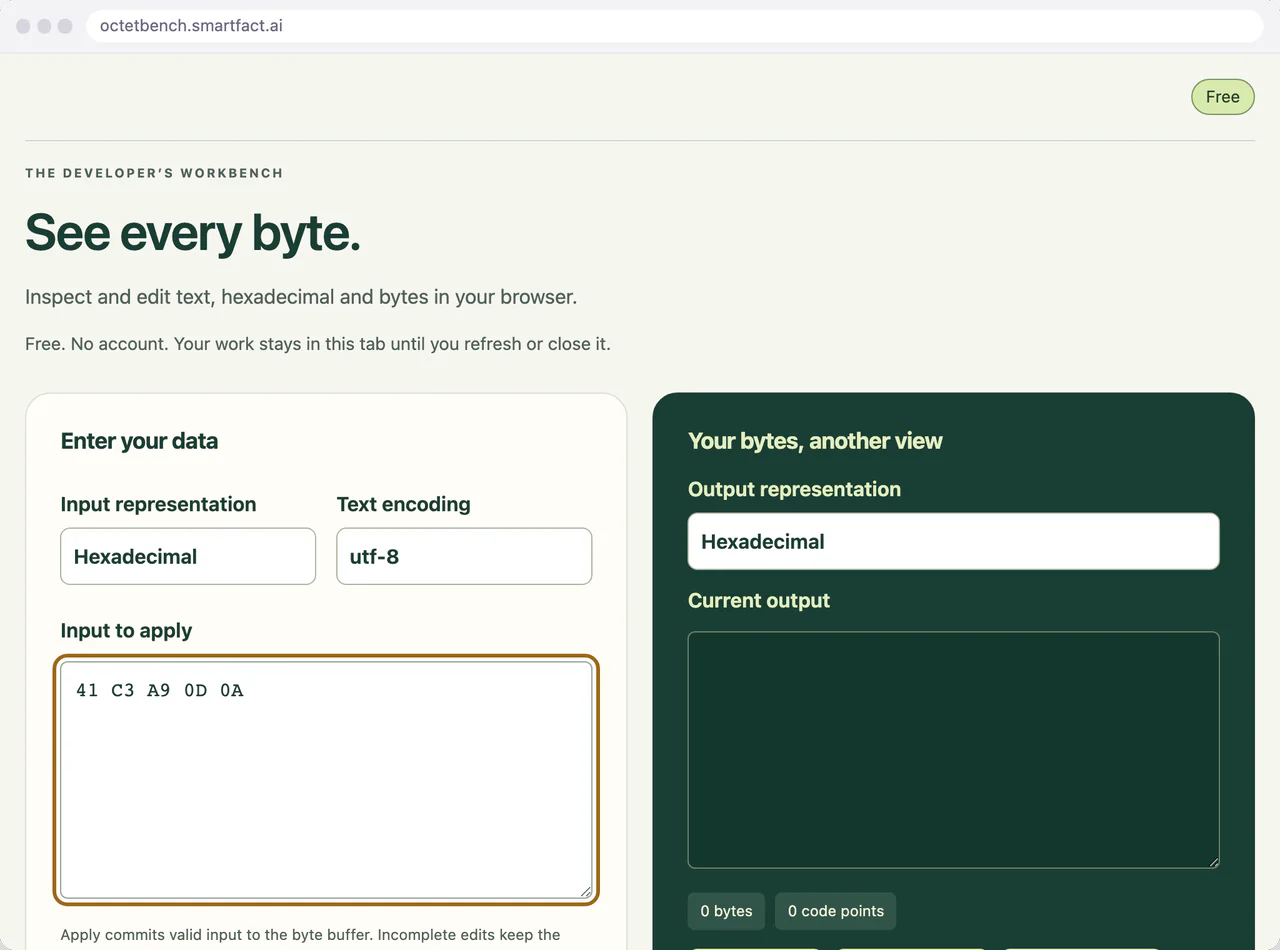Focus the Input to apply text area
Image resolution: width=1280 pixels, height=950 pixels.
point(326,780)
